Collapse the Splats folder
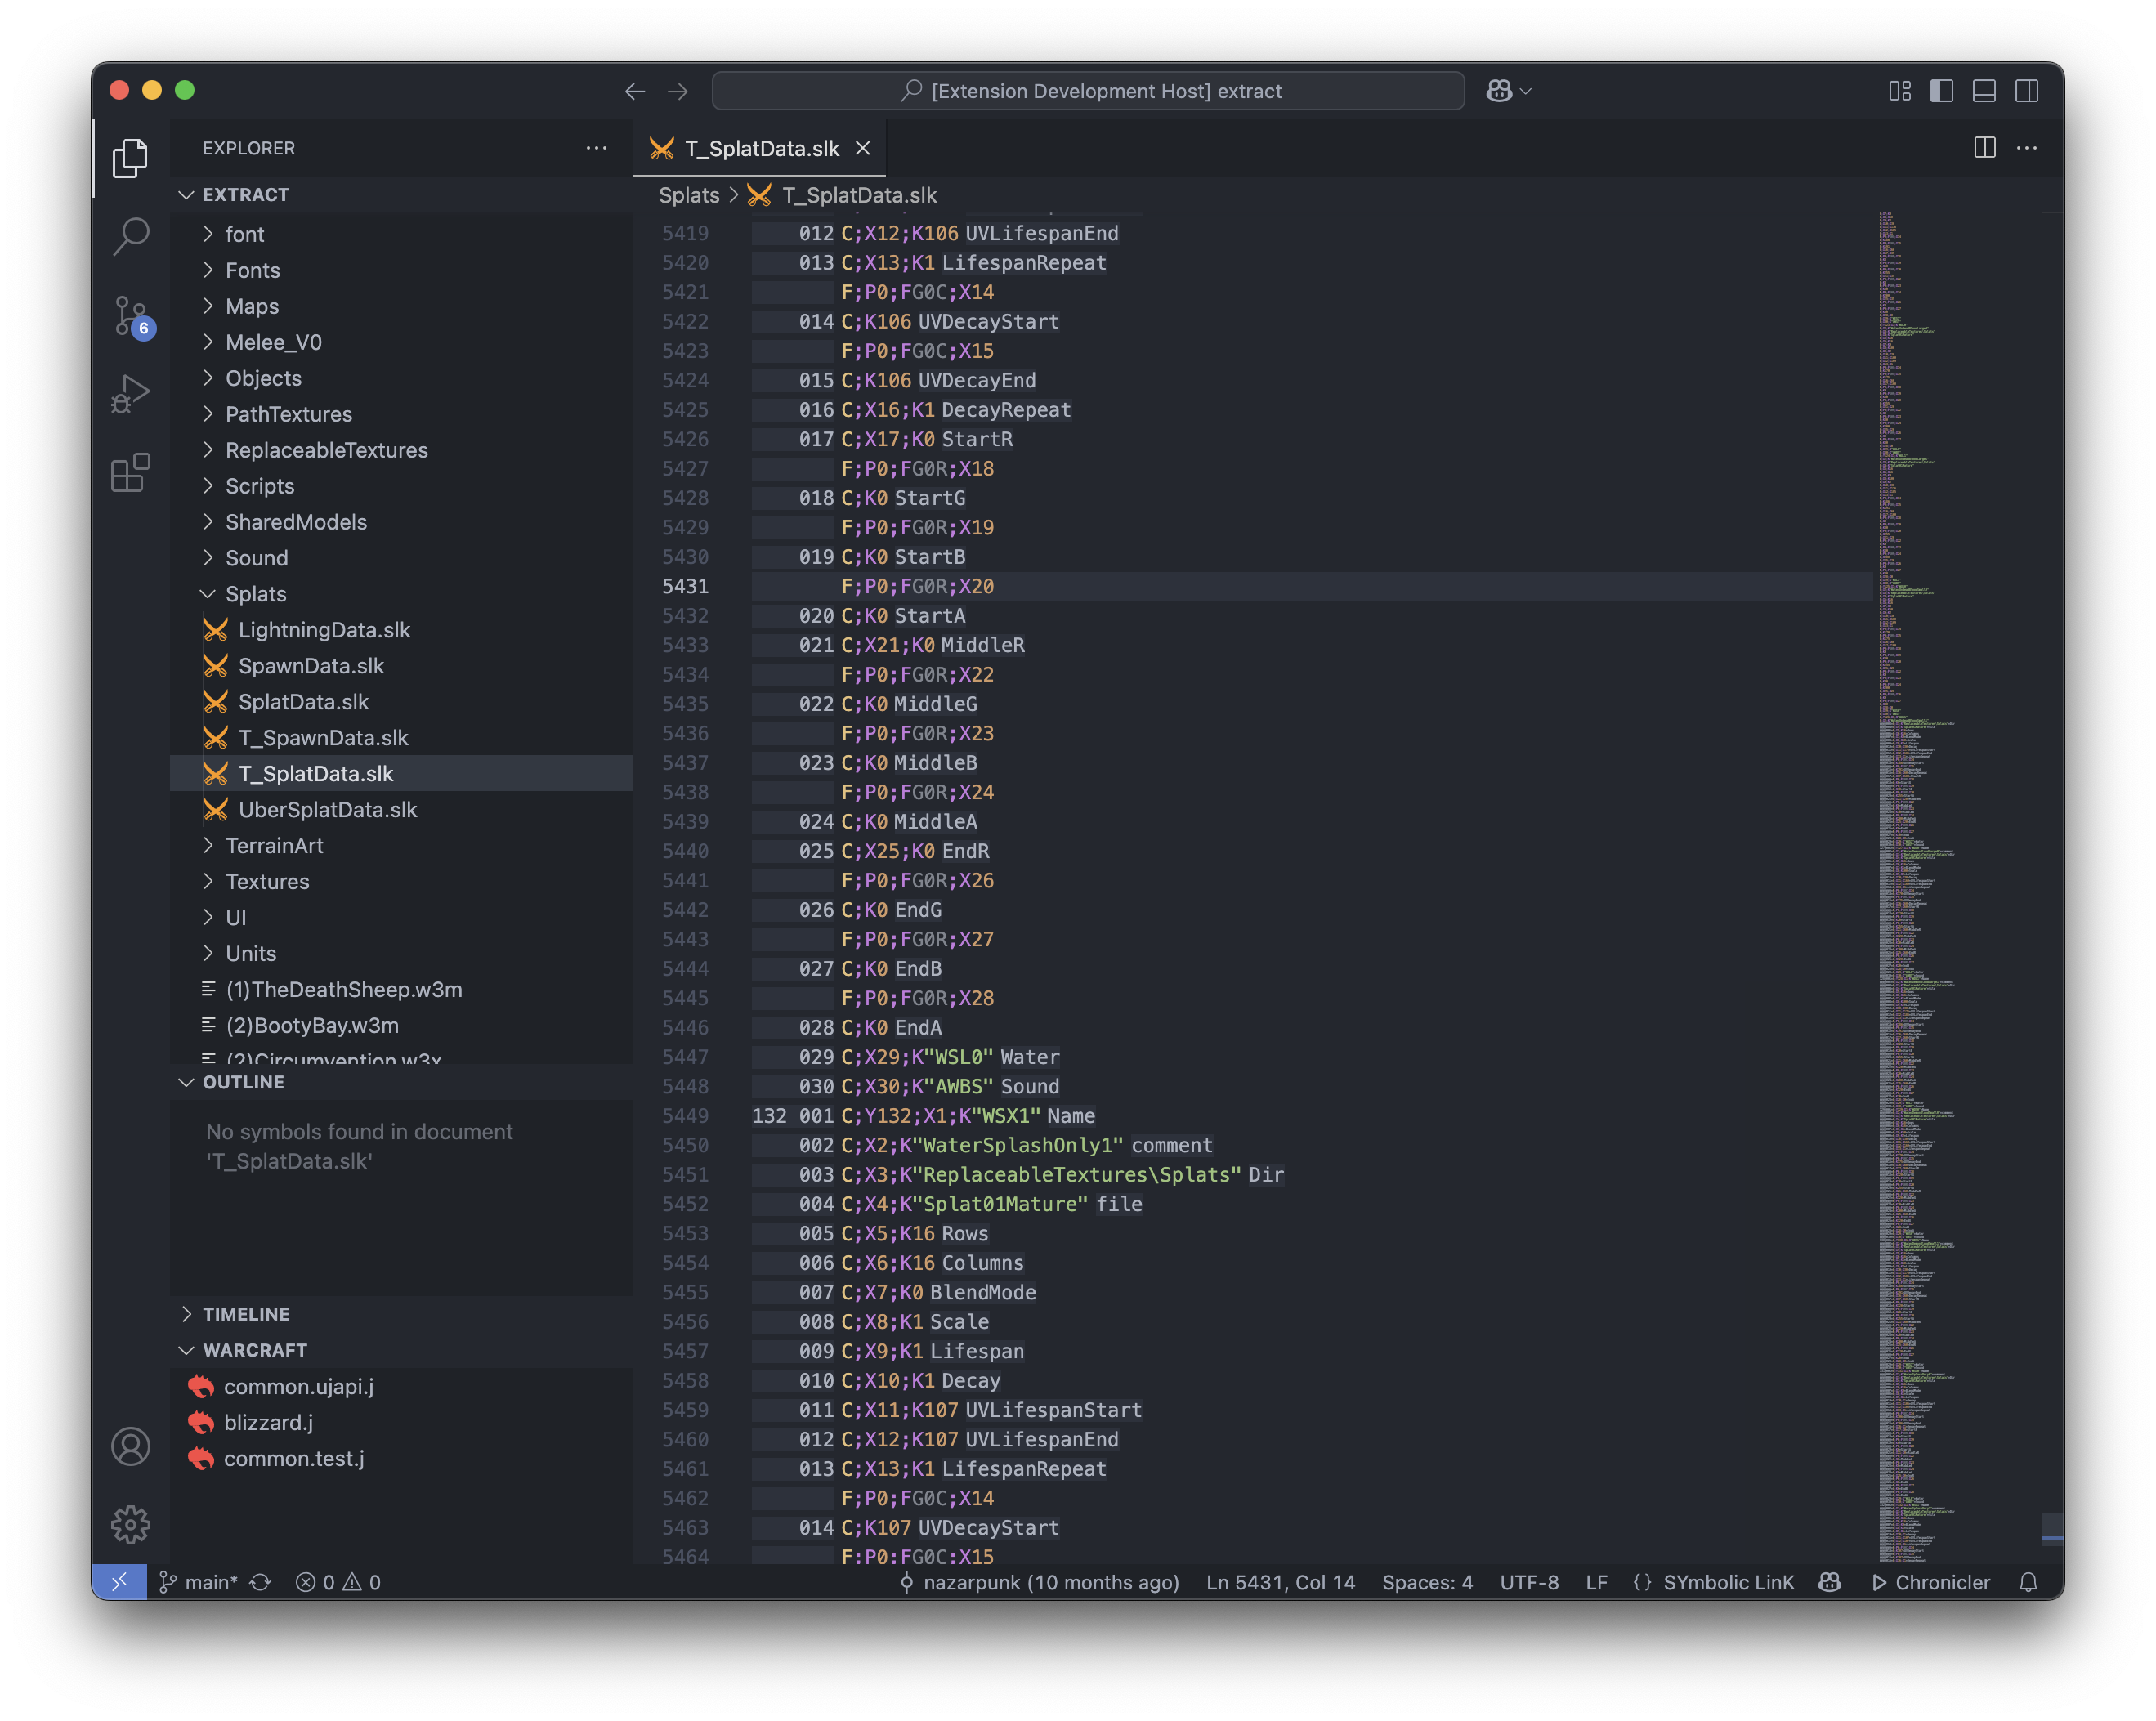 point(256,594)
